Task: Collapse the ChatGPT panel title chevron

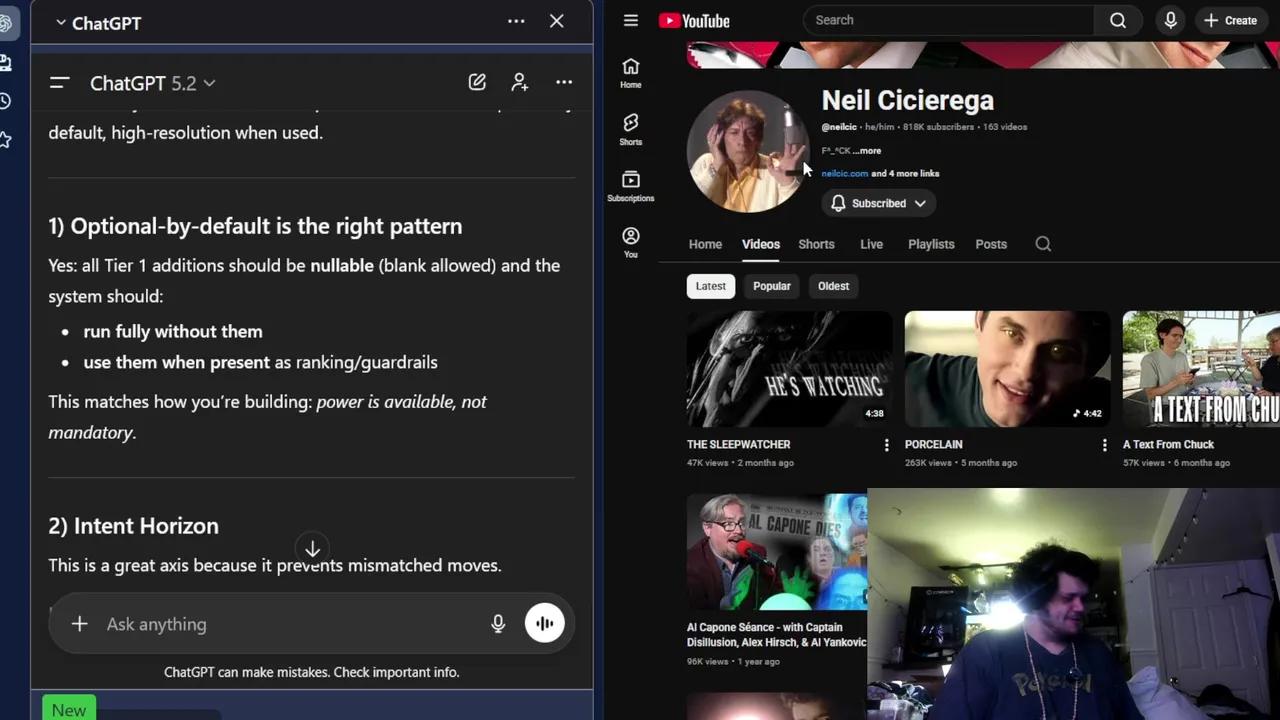Action: click(x=61, y=22)
